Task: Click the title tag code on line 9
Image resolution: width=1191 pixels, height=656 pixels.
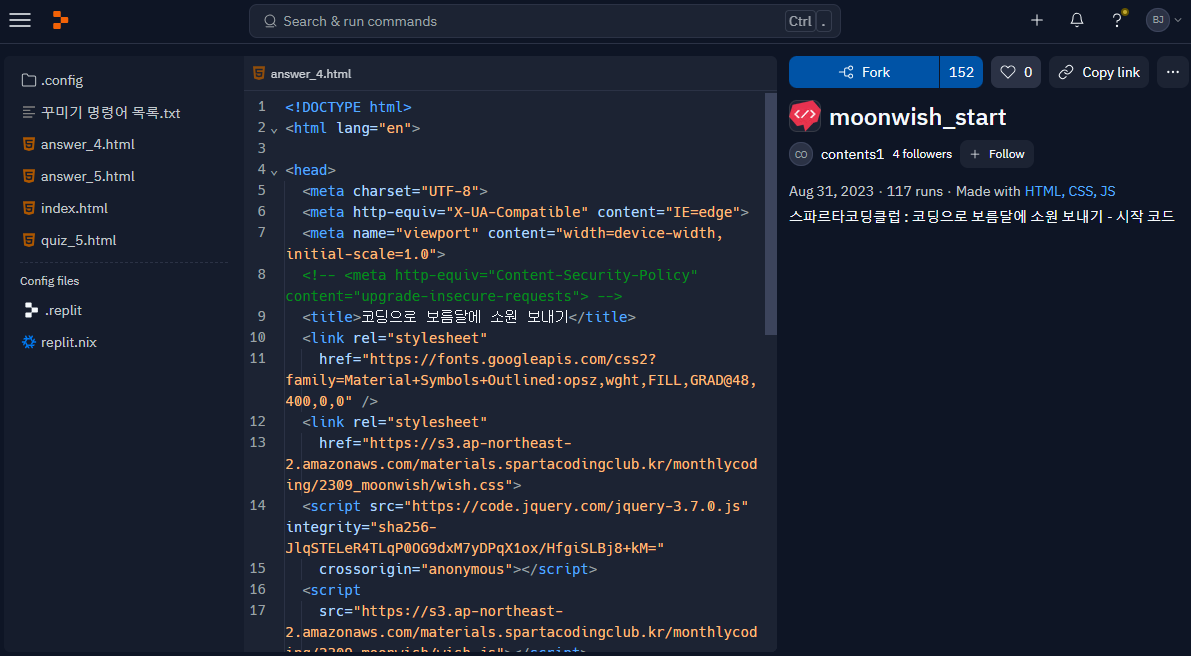Action: click(469, 317)
